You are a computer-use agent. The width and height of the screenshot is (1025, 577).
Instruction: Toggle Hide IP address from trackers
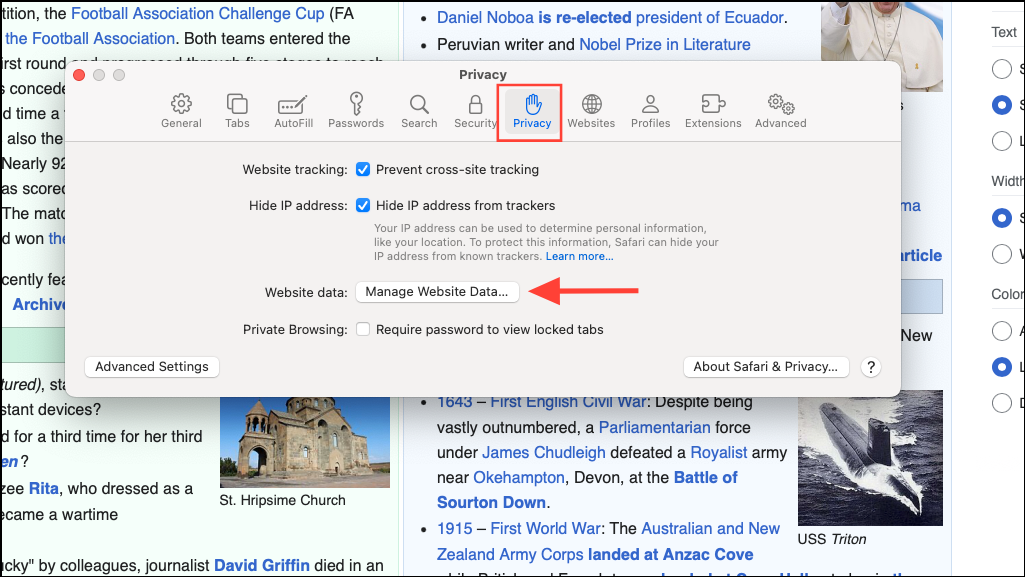[363, 205]
